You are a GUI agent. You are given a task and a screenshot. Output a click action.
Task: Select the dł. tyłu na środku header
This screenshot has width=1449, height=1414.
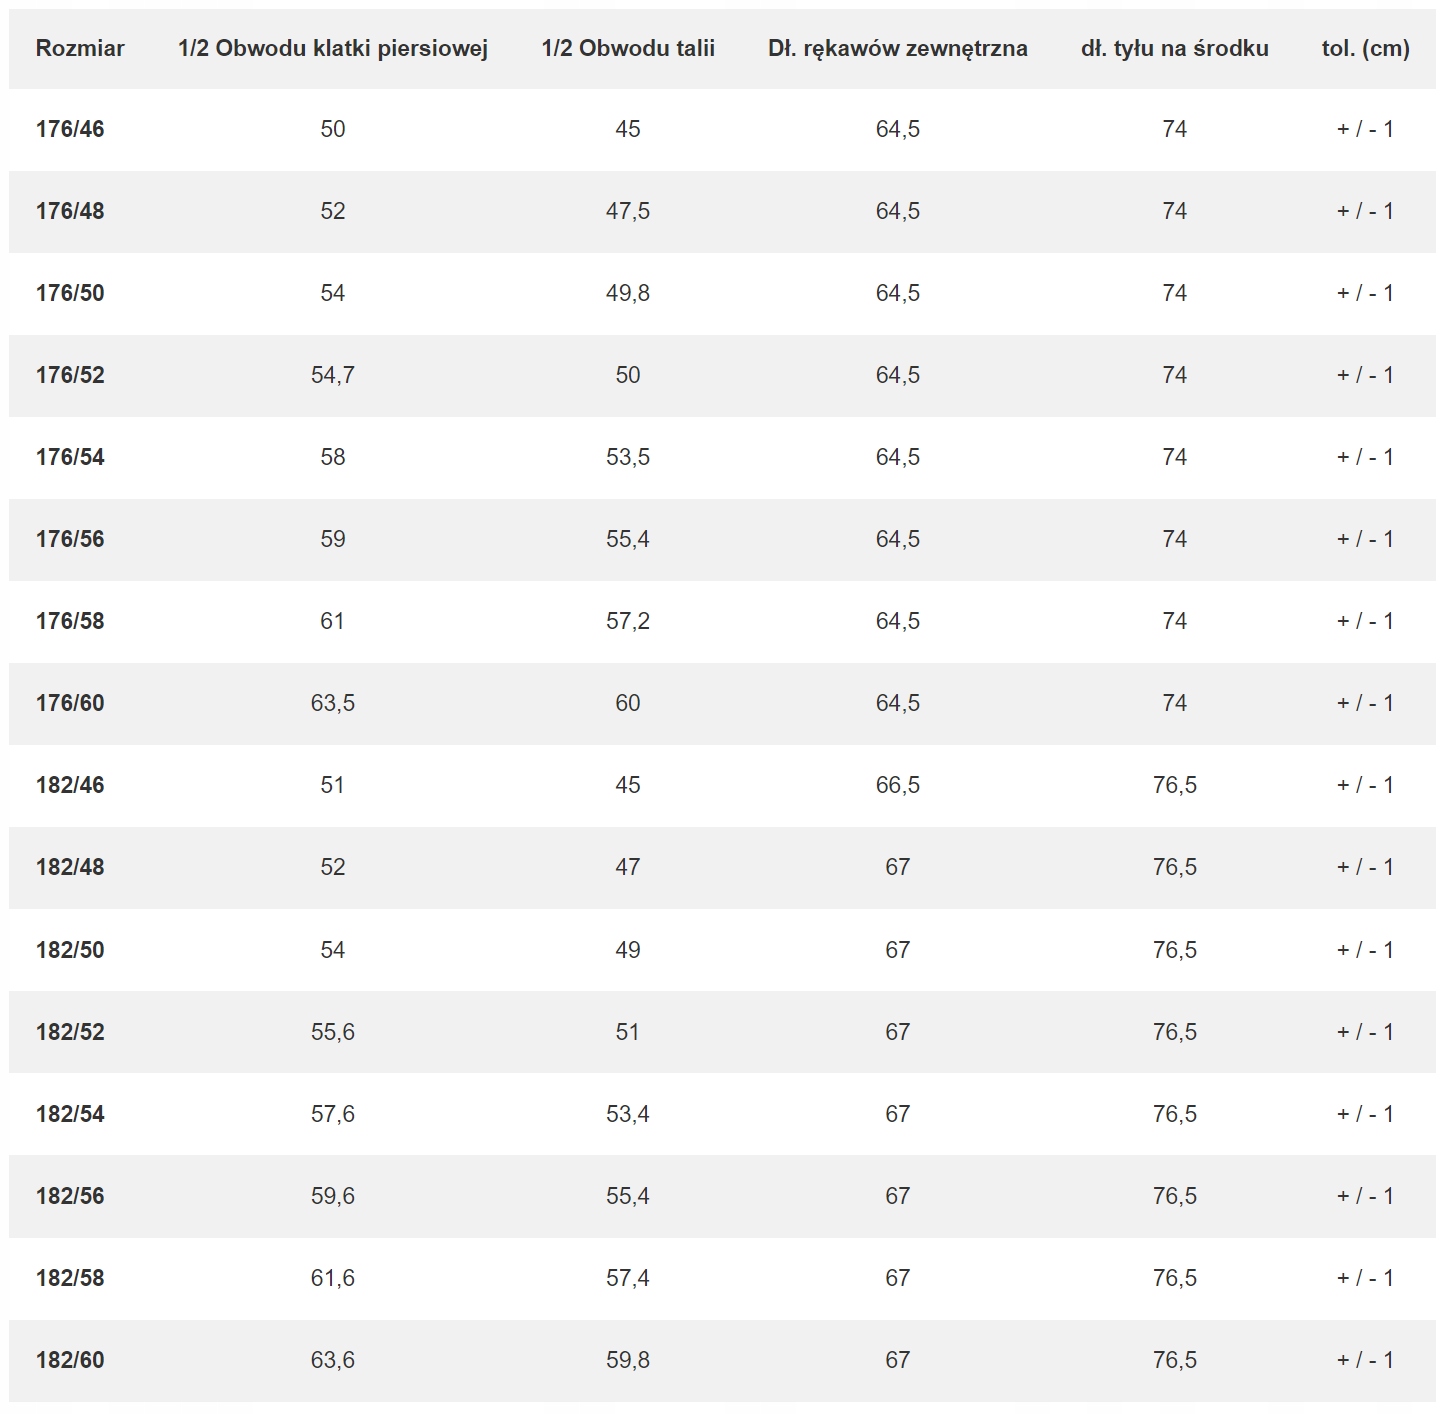point(1174,48)
